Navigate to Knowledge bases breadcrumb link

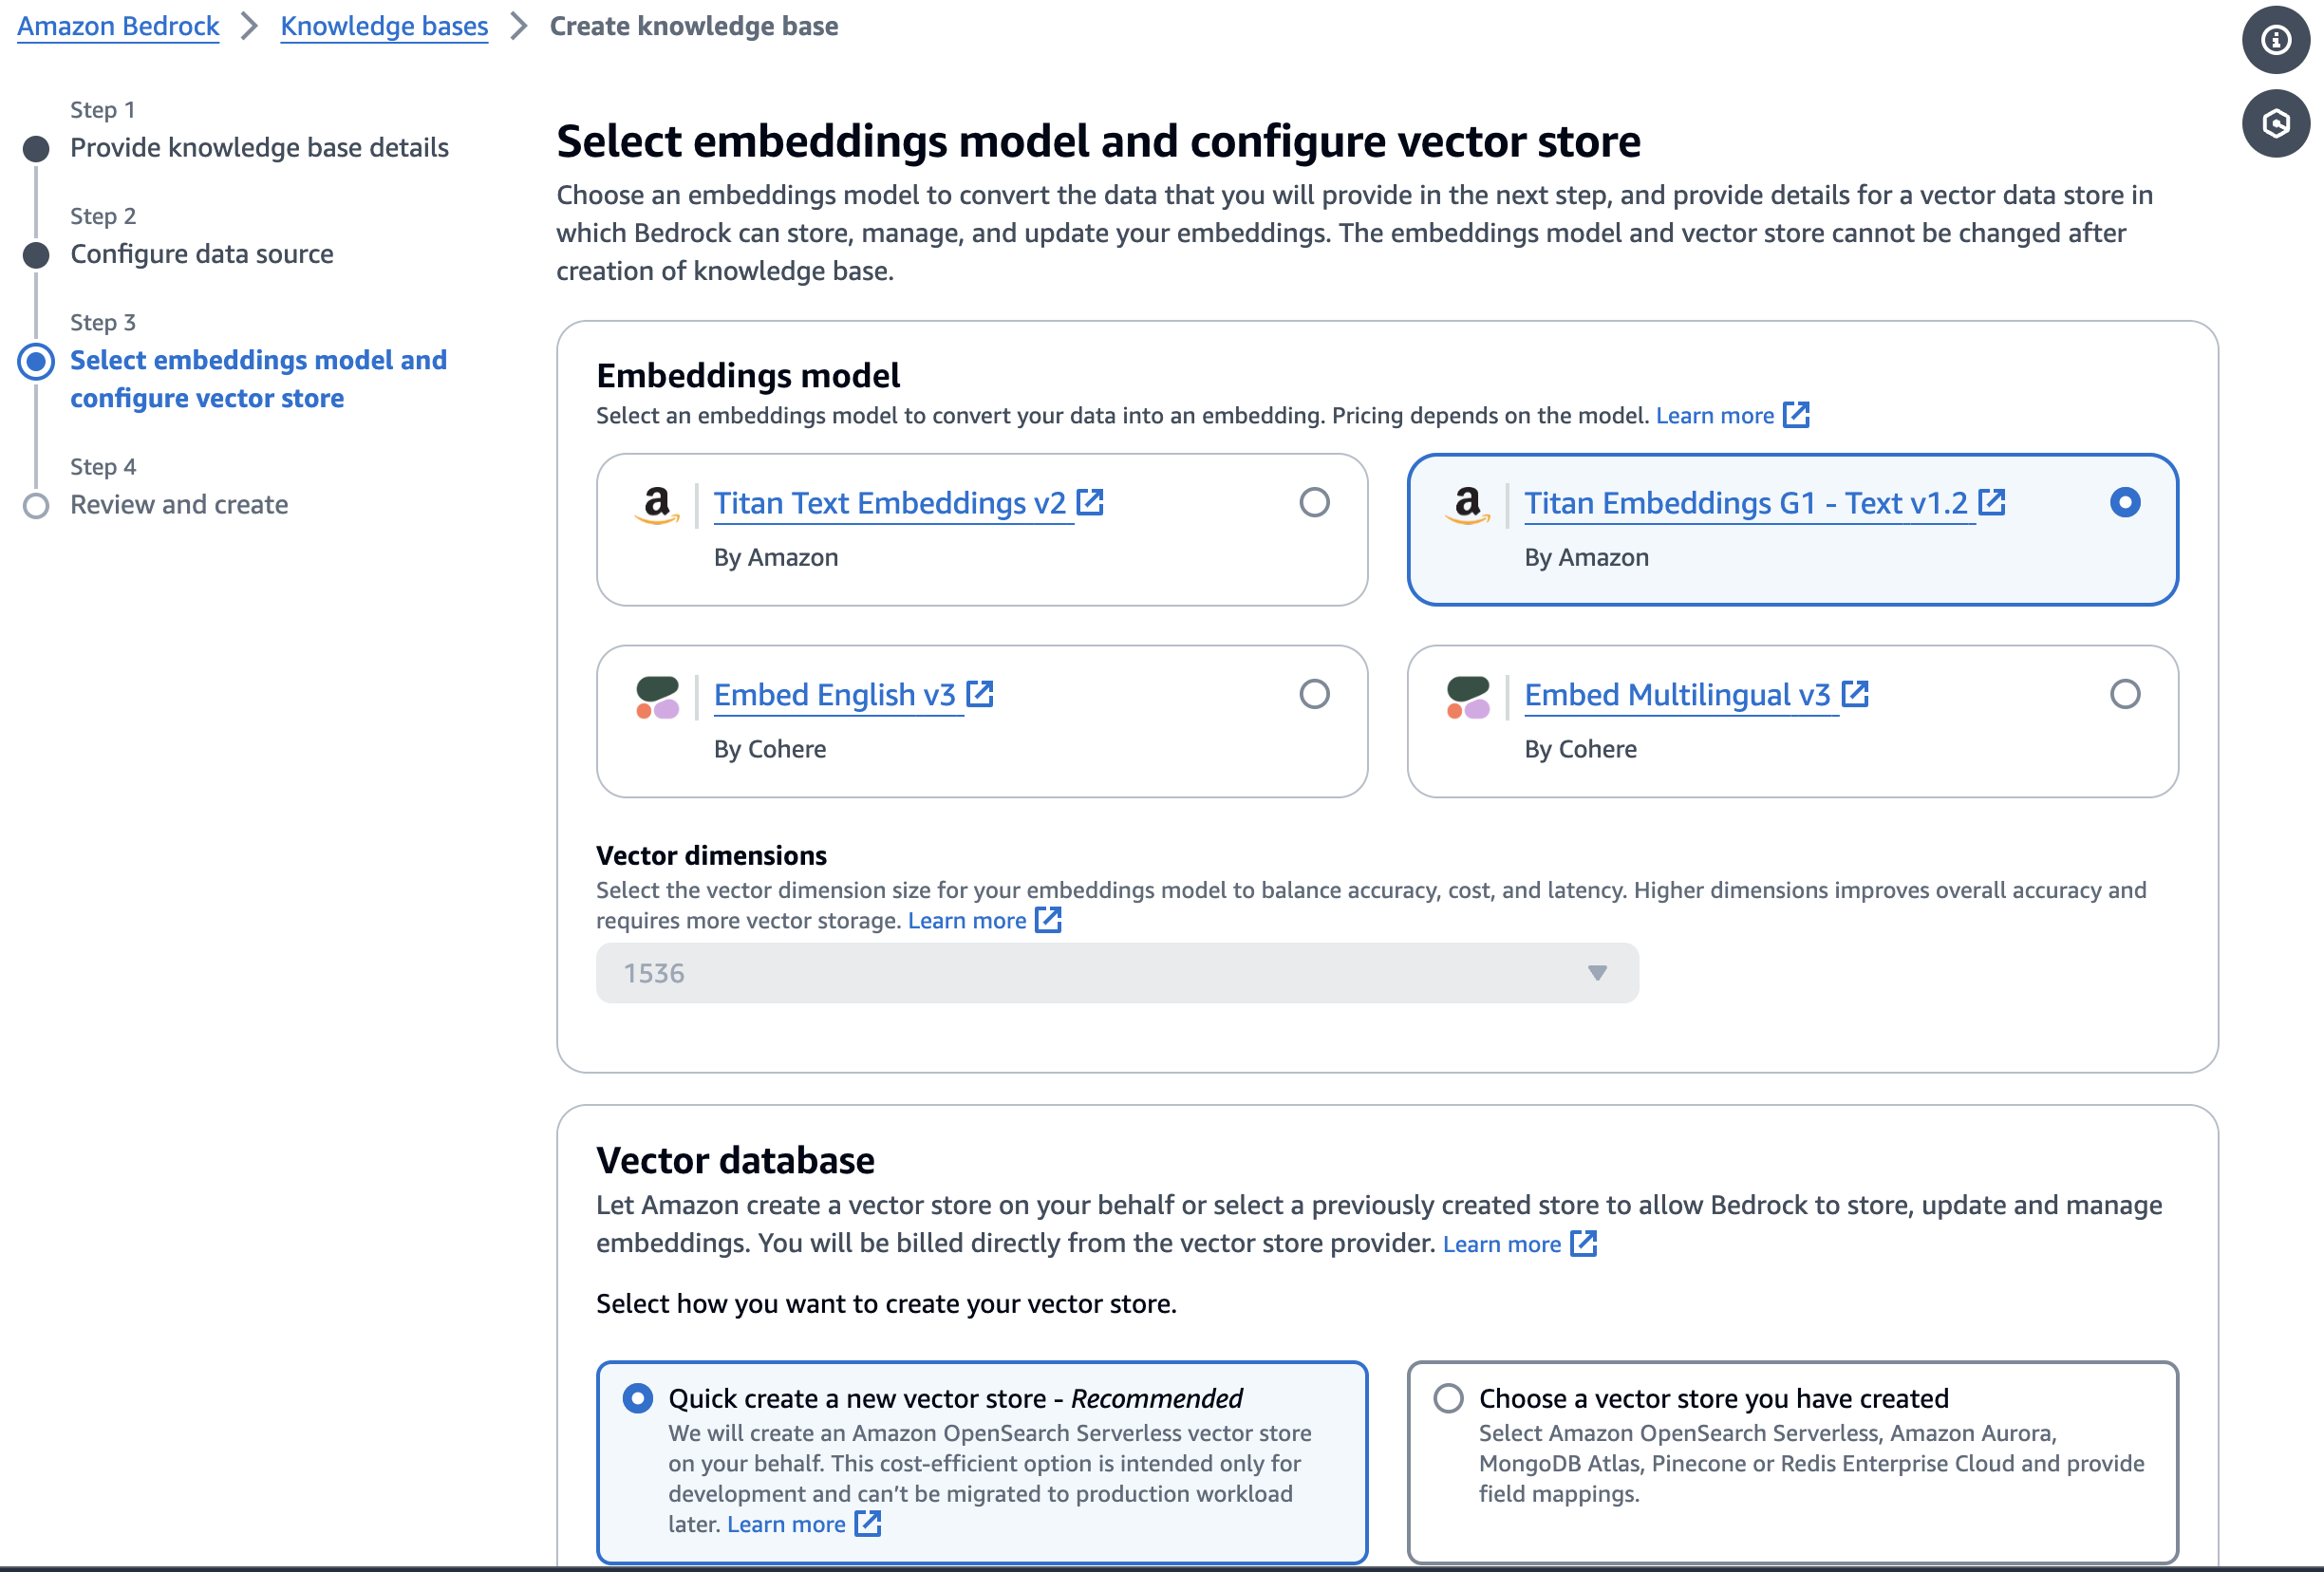coord(384,26)
